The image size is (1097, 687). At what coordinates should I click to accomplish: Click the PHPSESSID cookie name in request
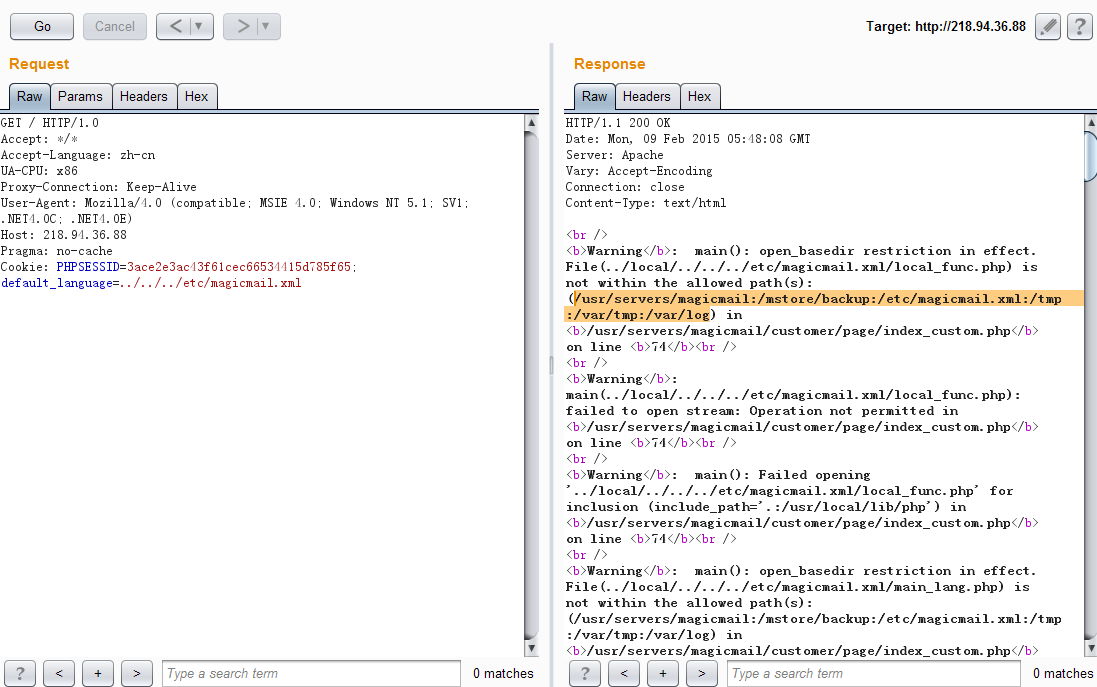(x=88, y=267)
